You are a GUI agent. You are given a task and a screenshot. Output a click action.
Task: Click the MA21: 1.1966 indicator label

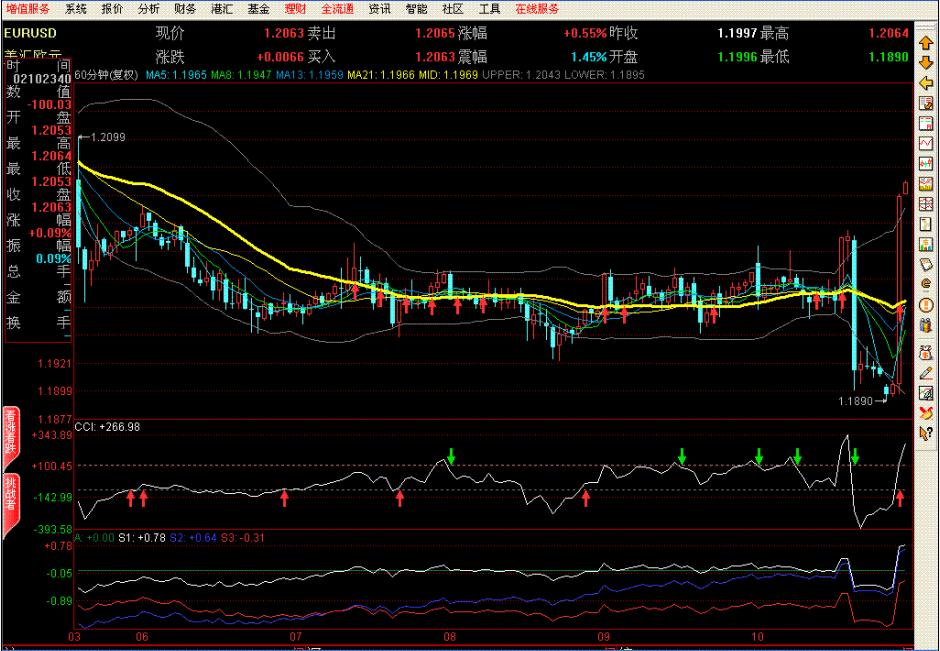[381, 75]
